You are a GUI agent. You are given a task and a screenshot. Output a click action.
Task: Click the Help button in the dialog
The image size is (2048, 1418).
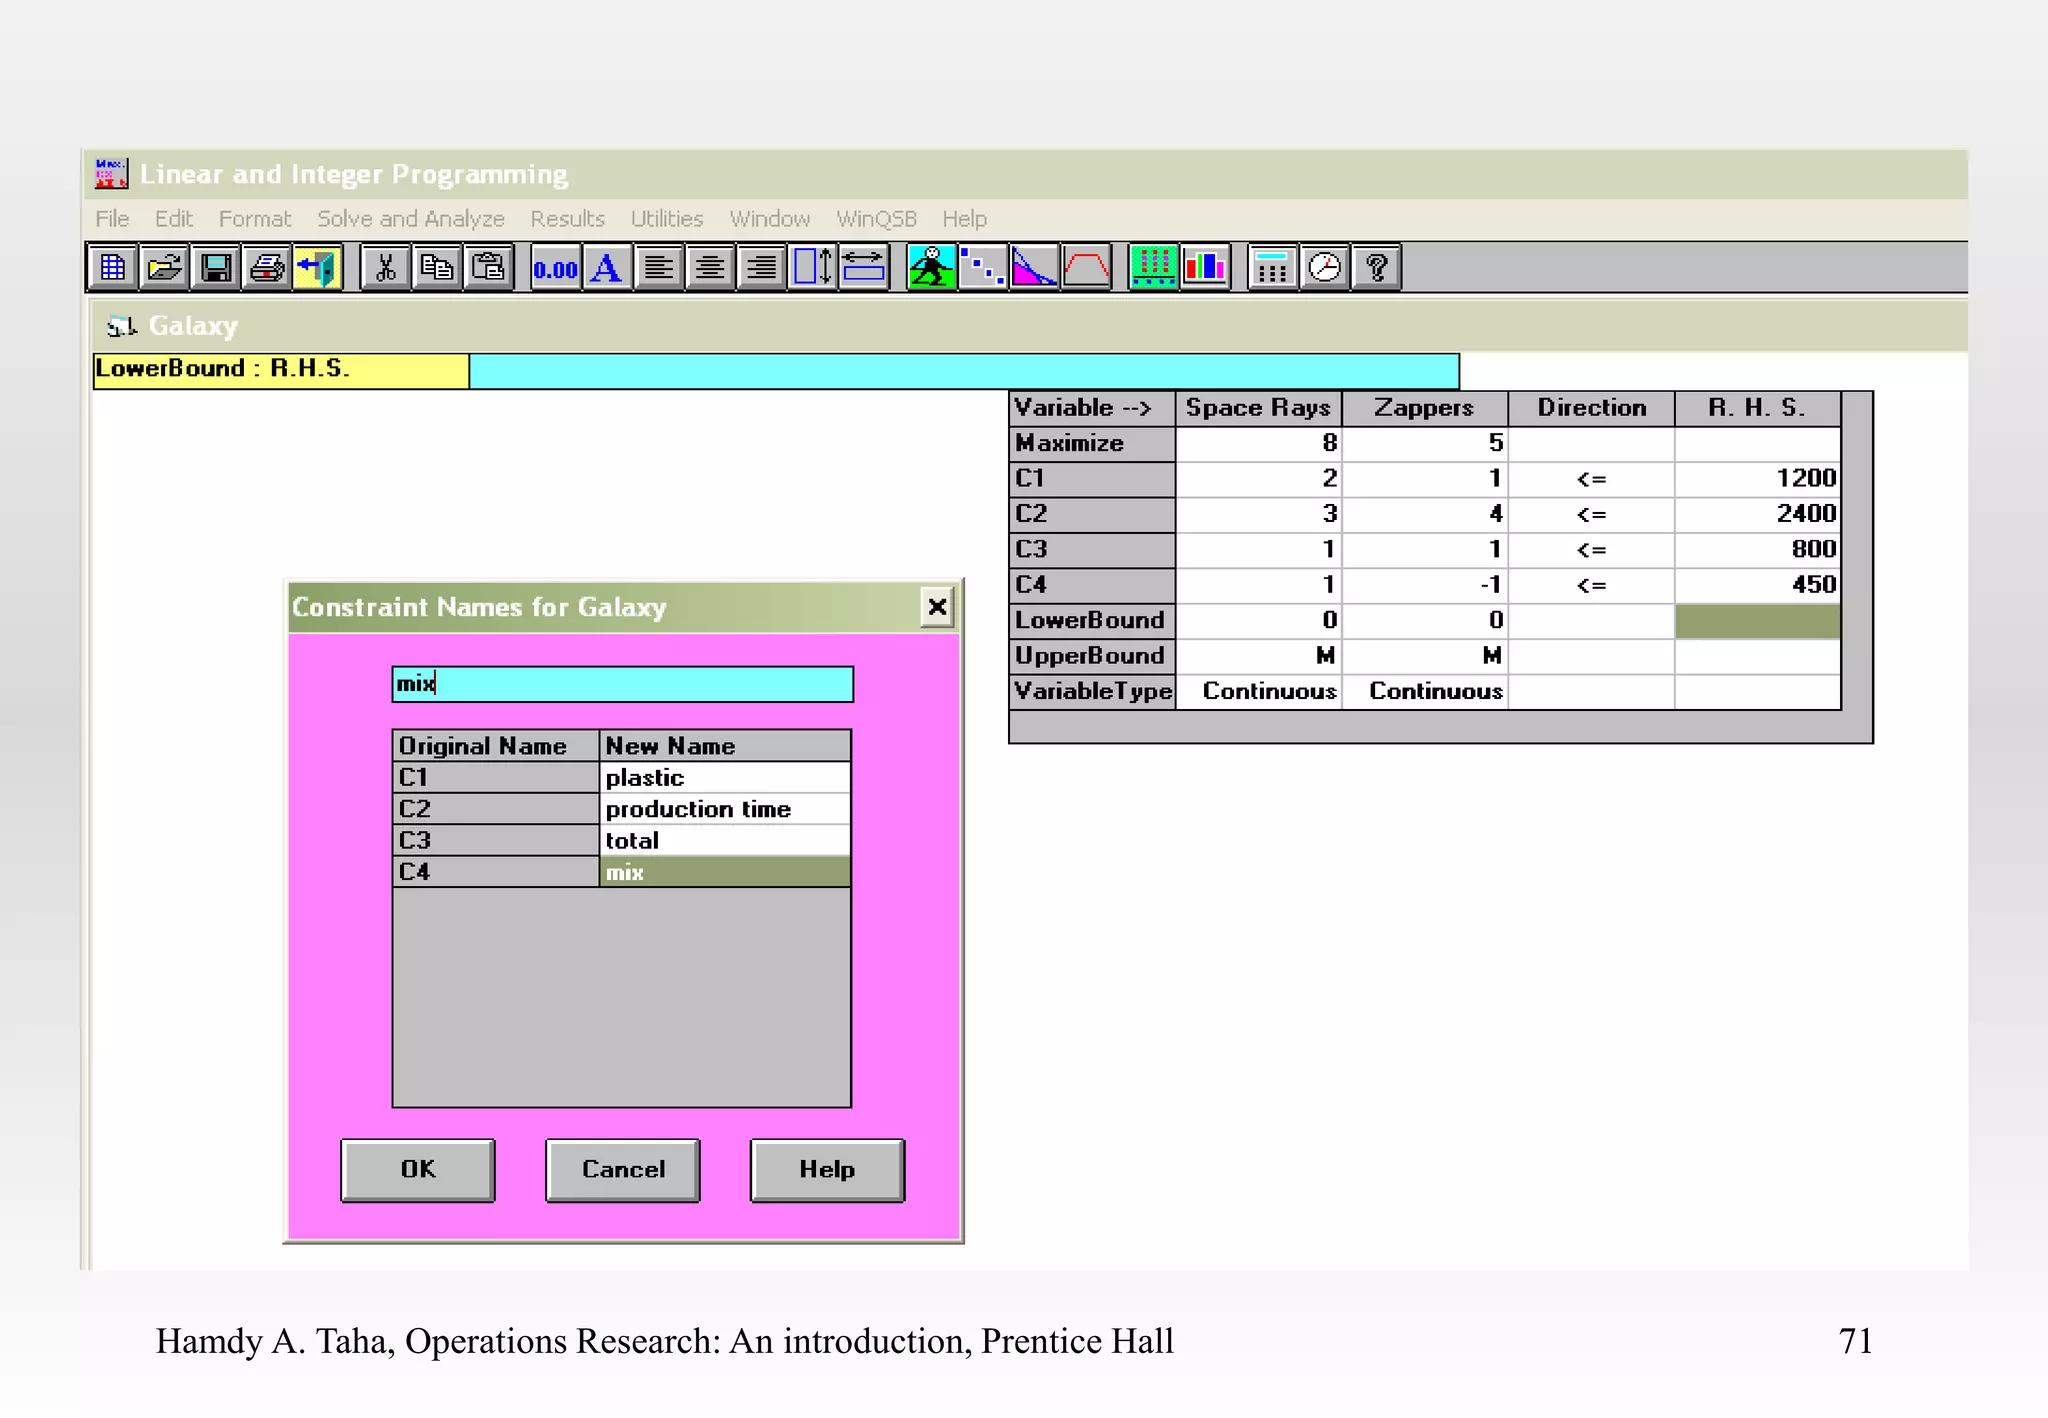click(827, 1170)
